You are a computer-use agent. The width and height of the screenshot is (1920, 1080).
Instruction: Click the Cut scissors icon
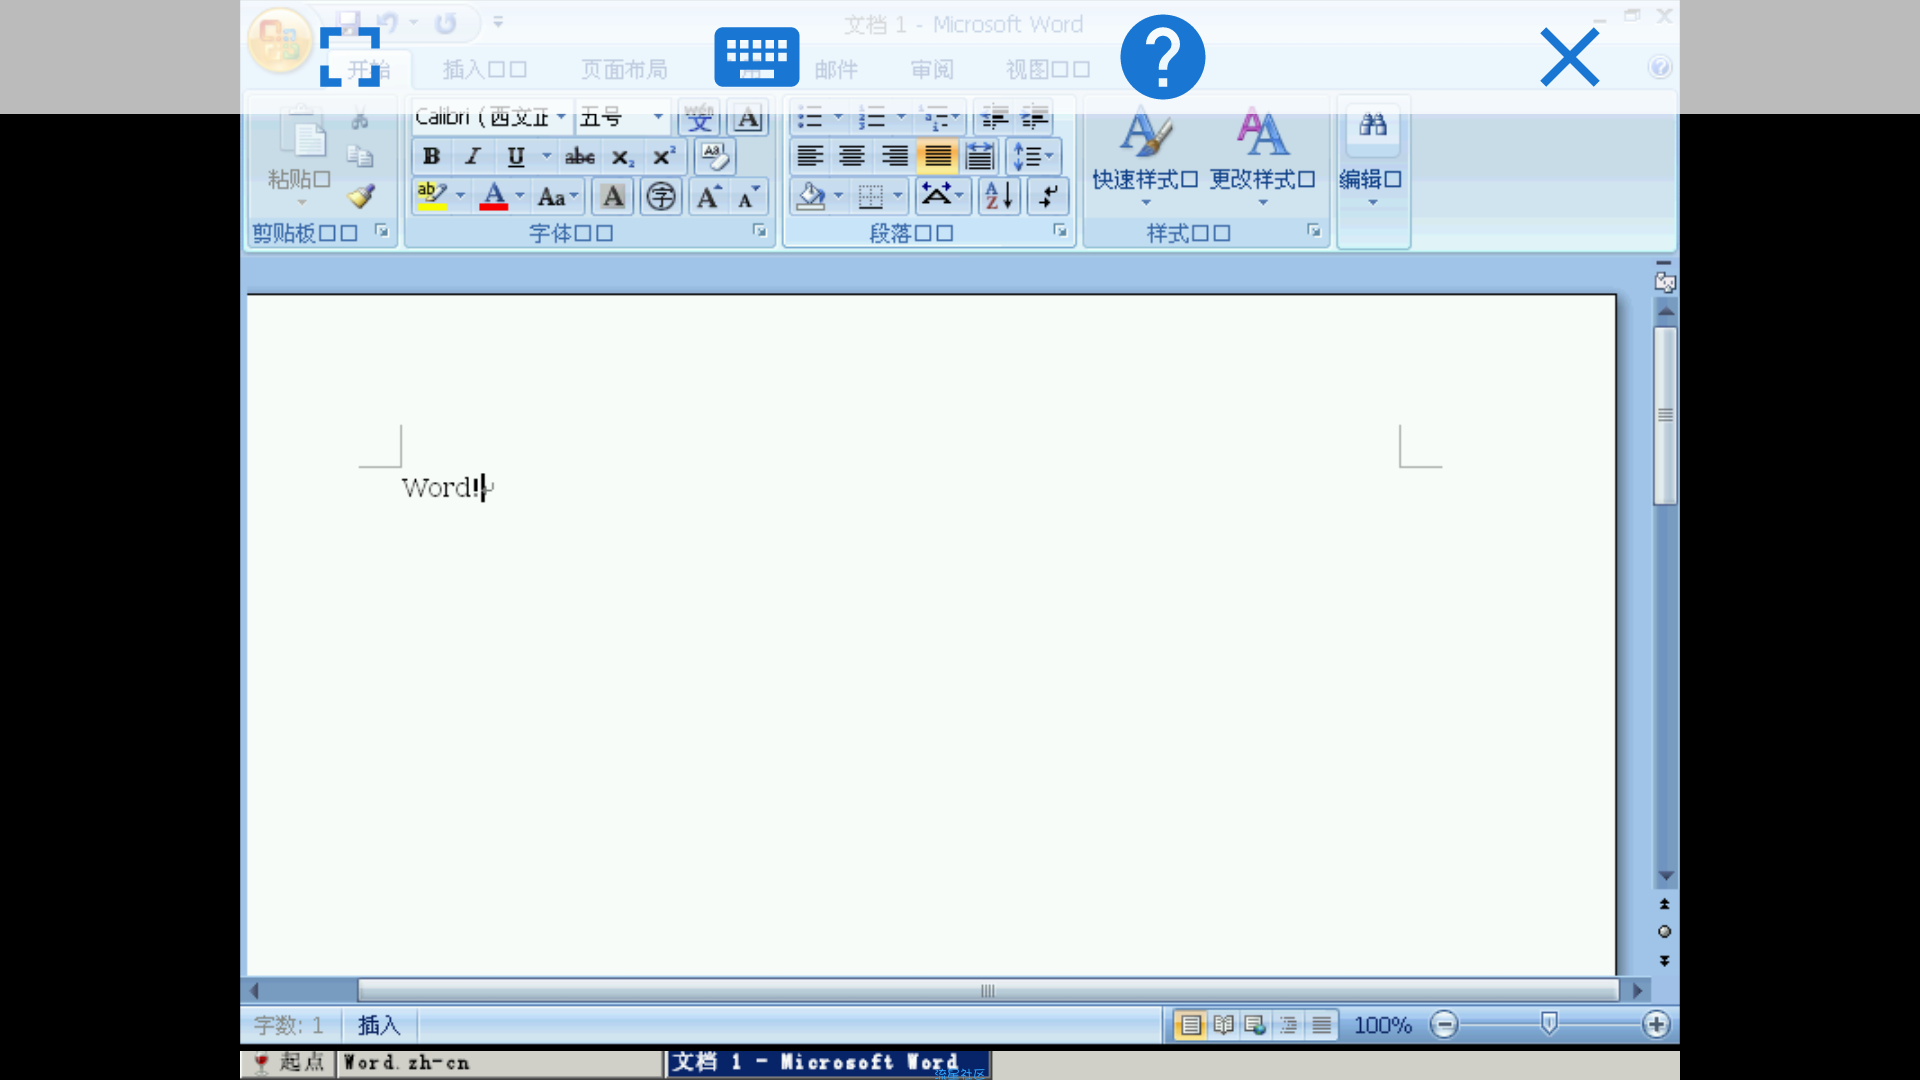(360, 120)
